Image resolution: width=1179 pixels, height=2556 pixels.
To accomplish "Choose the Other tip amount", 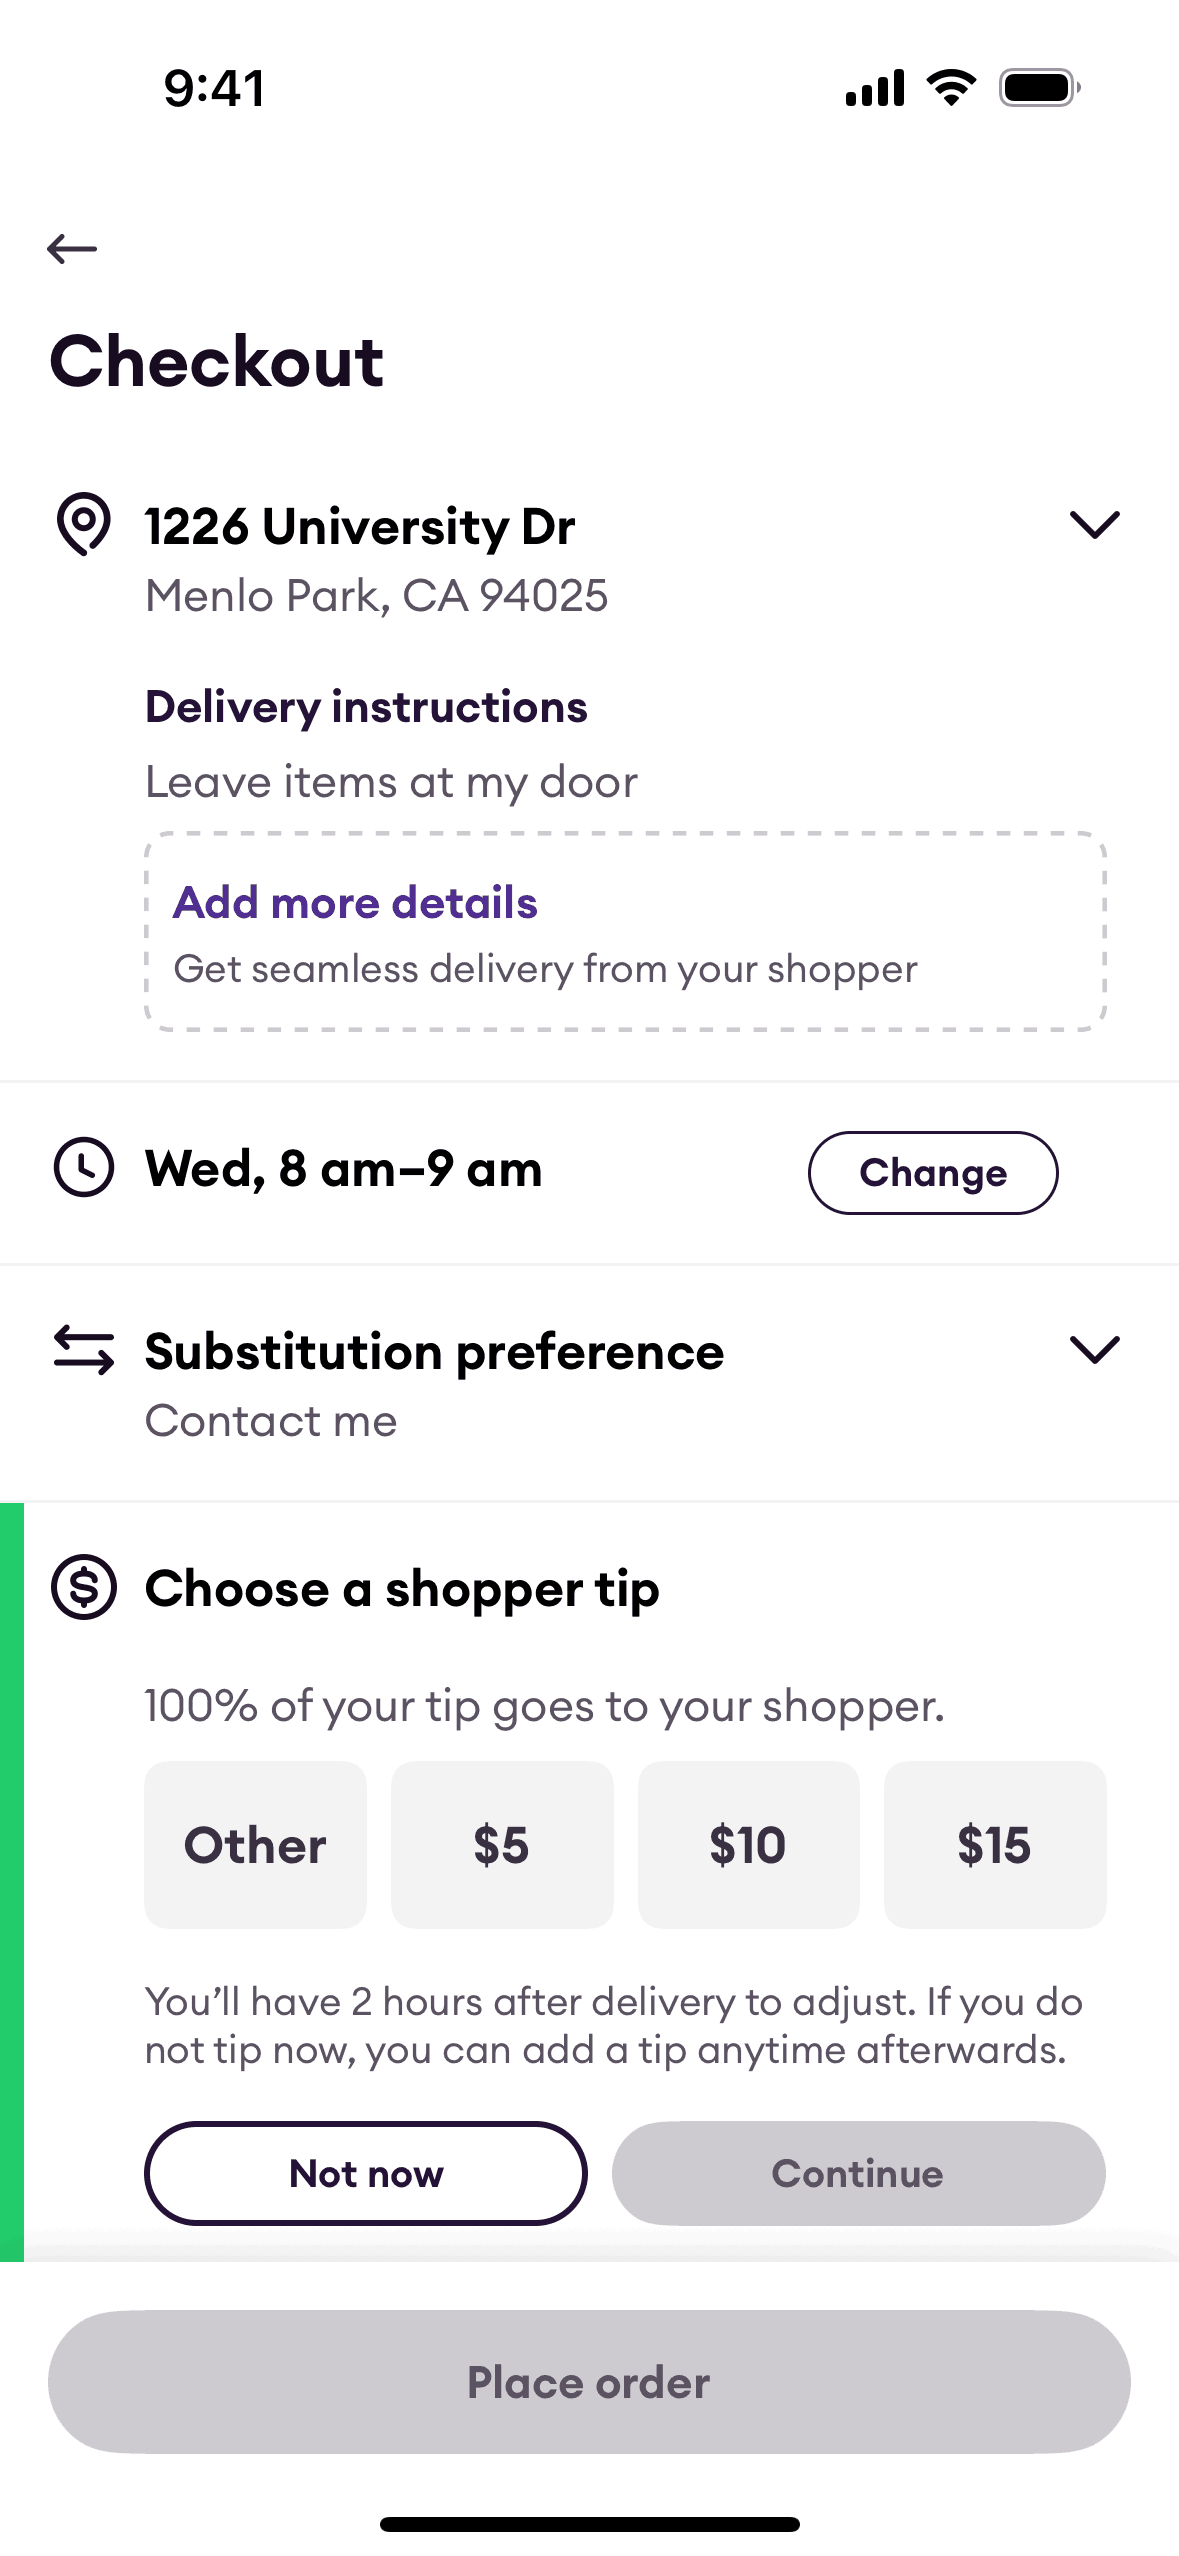I will 255,1844.
